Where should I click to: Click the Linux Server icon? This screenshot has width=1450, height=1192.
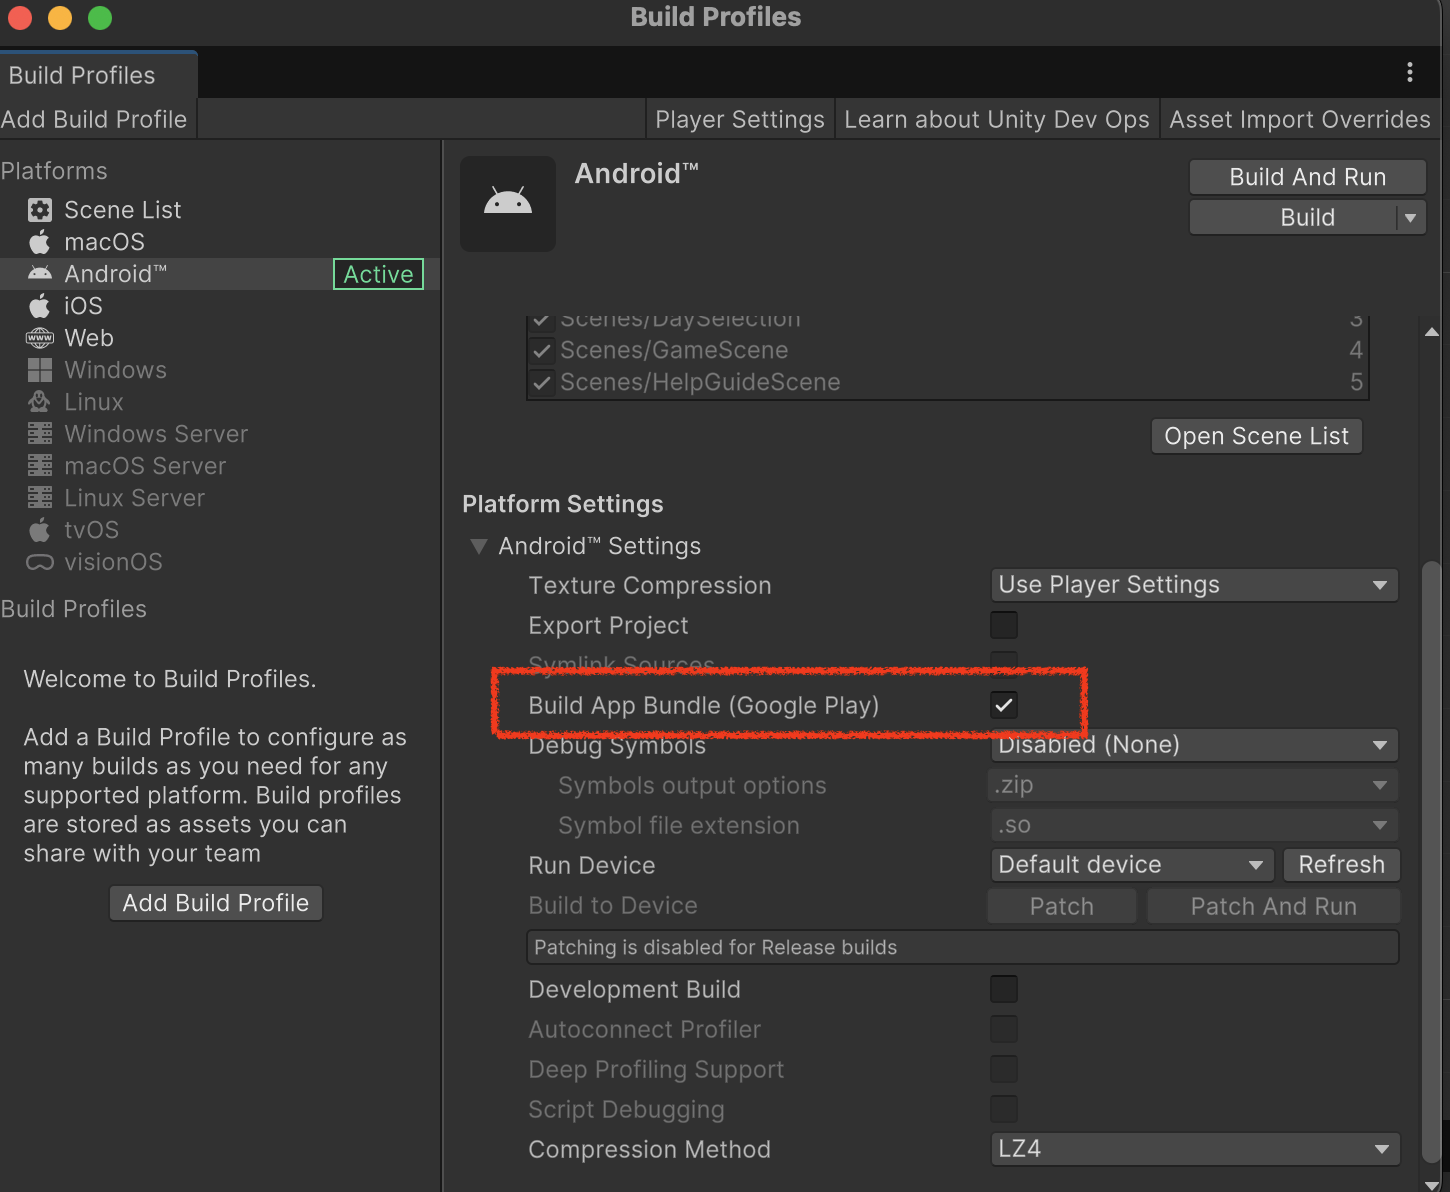[40, 498]
